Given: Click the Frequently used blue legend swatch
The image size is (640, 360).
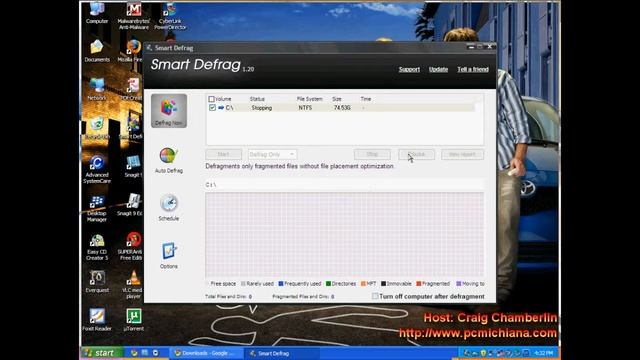Looking at the screenshot, I should coord(281,284).
